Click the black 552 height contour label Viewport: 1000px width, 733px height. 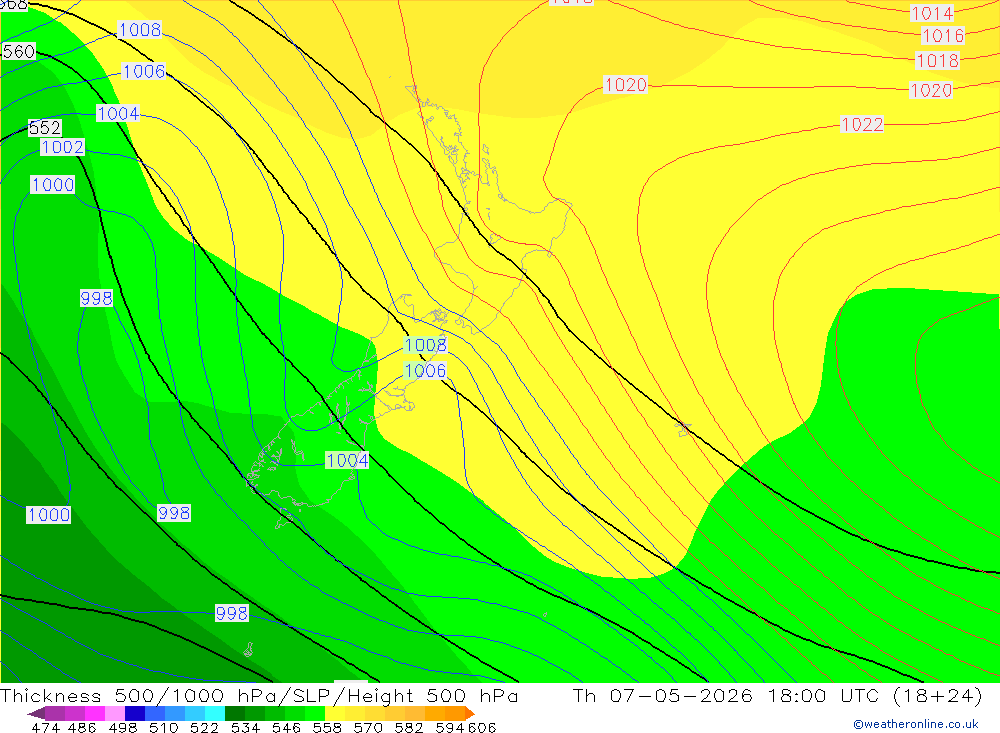[x=45, y=128]
